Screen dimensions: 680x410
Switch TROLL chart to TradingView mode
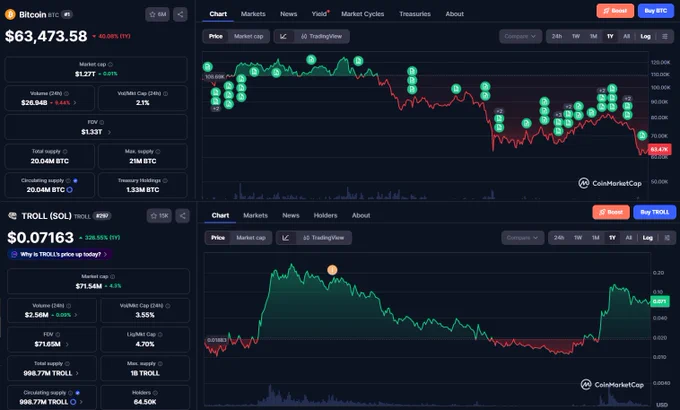click(x=324, y=238)
